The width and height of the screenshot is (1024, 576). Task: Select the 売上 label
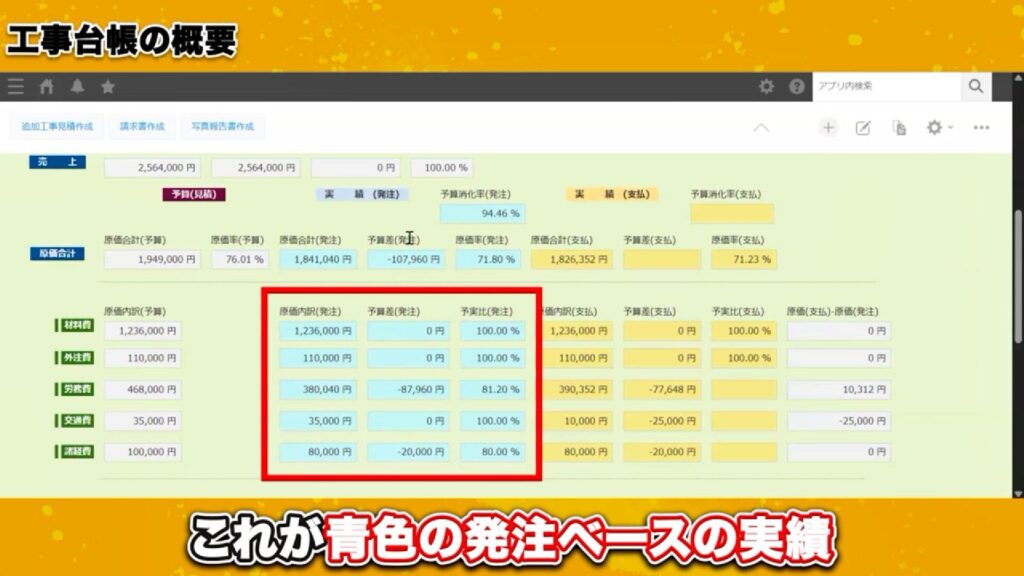[57, 162]
